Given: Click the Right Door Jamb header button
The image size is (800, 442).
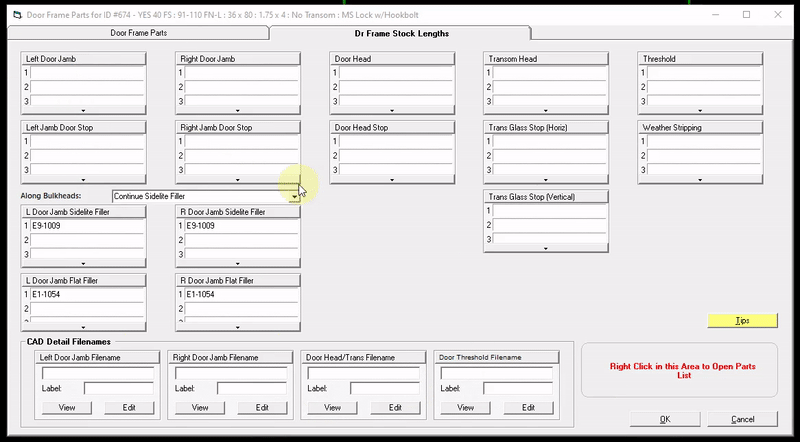Looking at the screenshot, I should 238,59.
